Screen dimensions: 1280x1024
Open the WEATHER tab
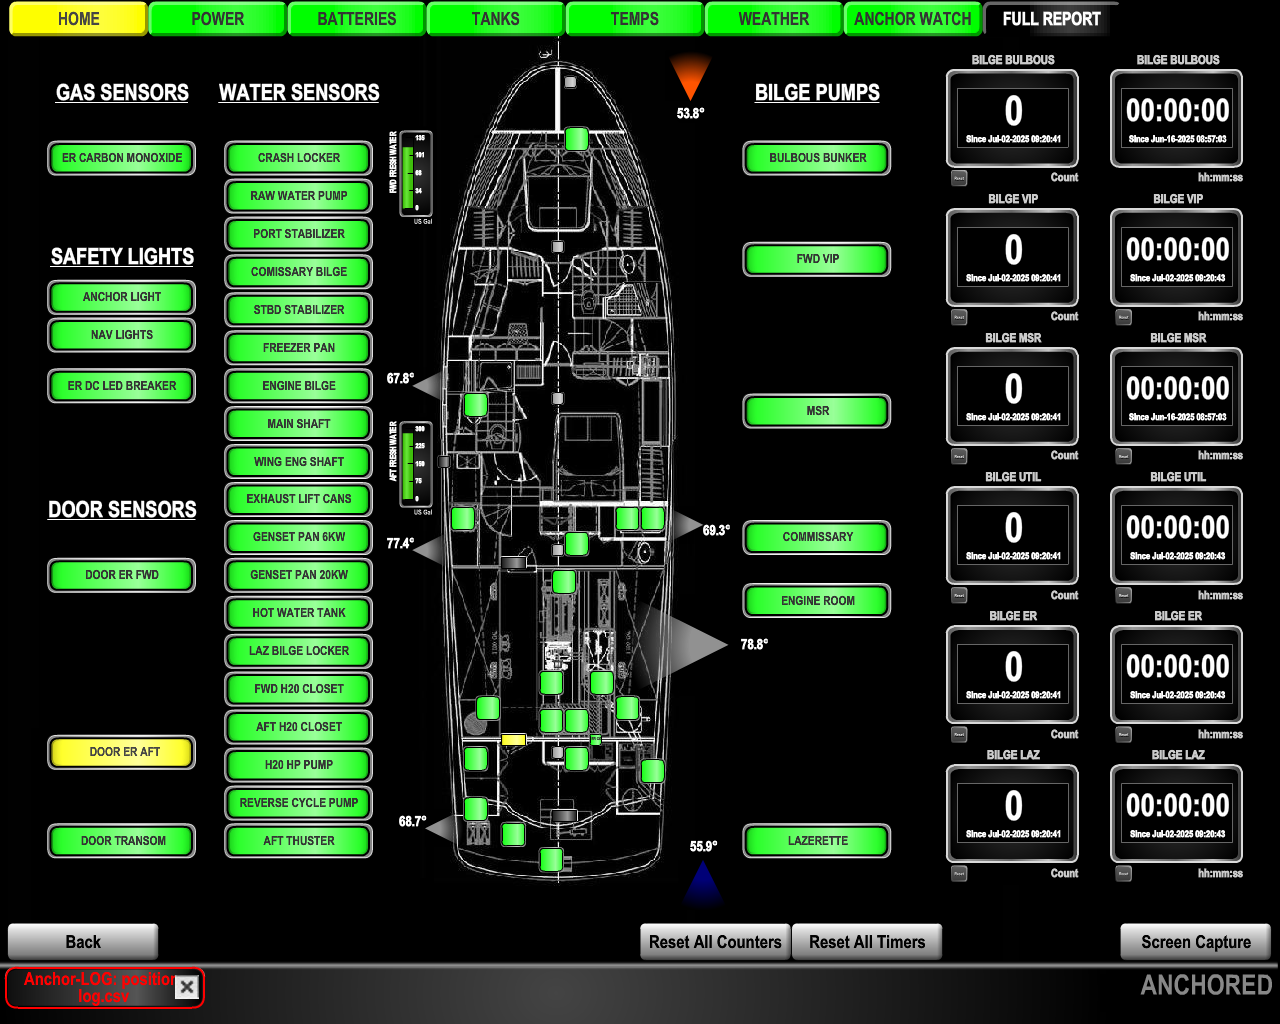click(x=773, y=19)
